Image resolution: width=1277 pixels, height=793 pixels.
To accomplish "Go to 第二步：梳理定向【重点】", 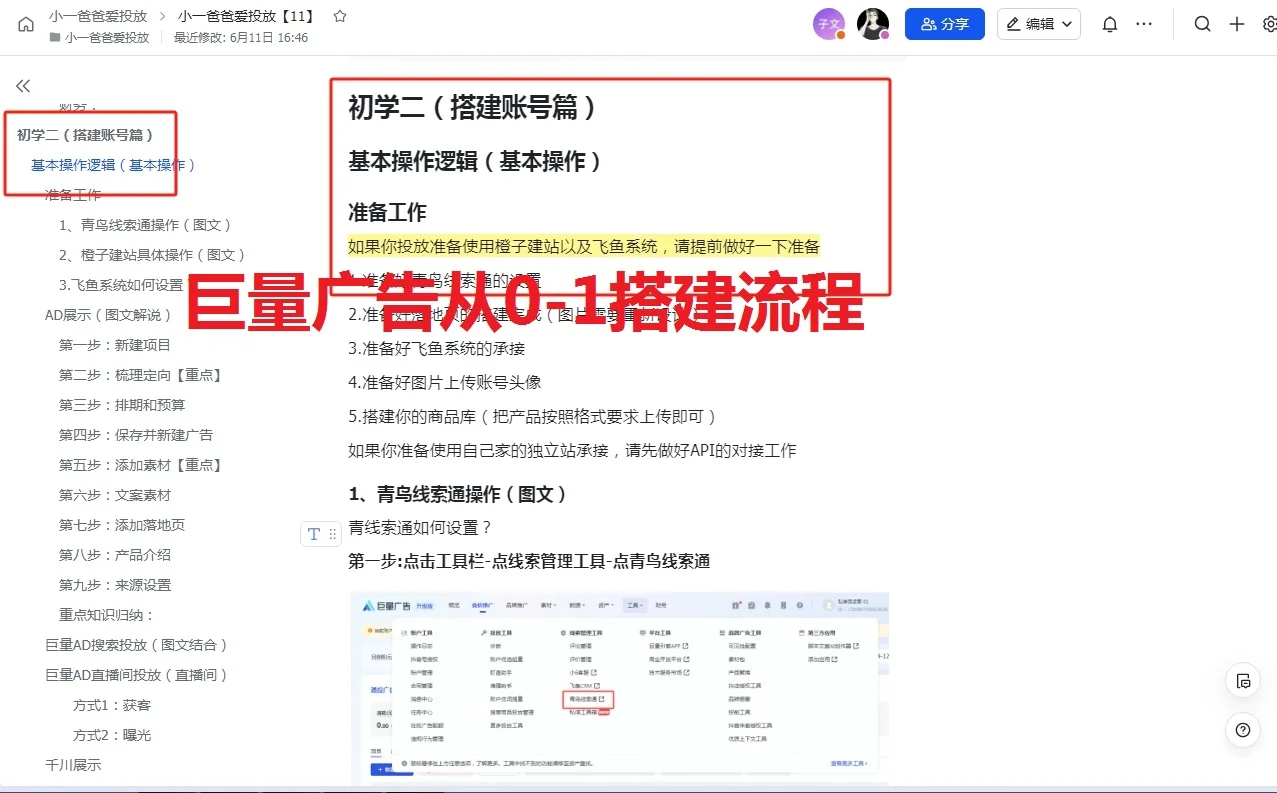I will pos(141,375).
